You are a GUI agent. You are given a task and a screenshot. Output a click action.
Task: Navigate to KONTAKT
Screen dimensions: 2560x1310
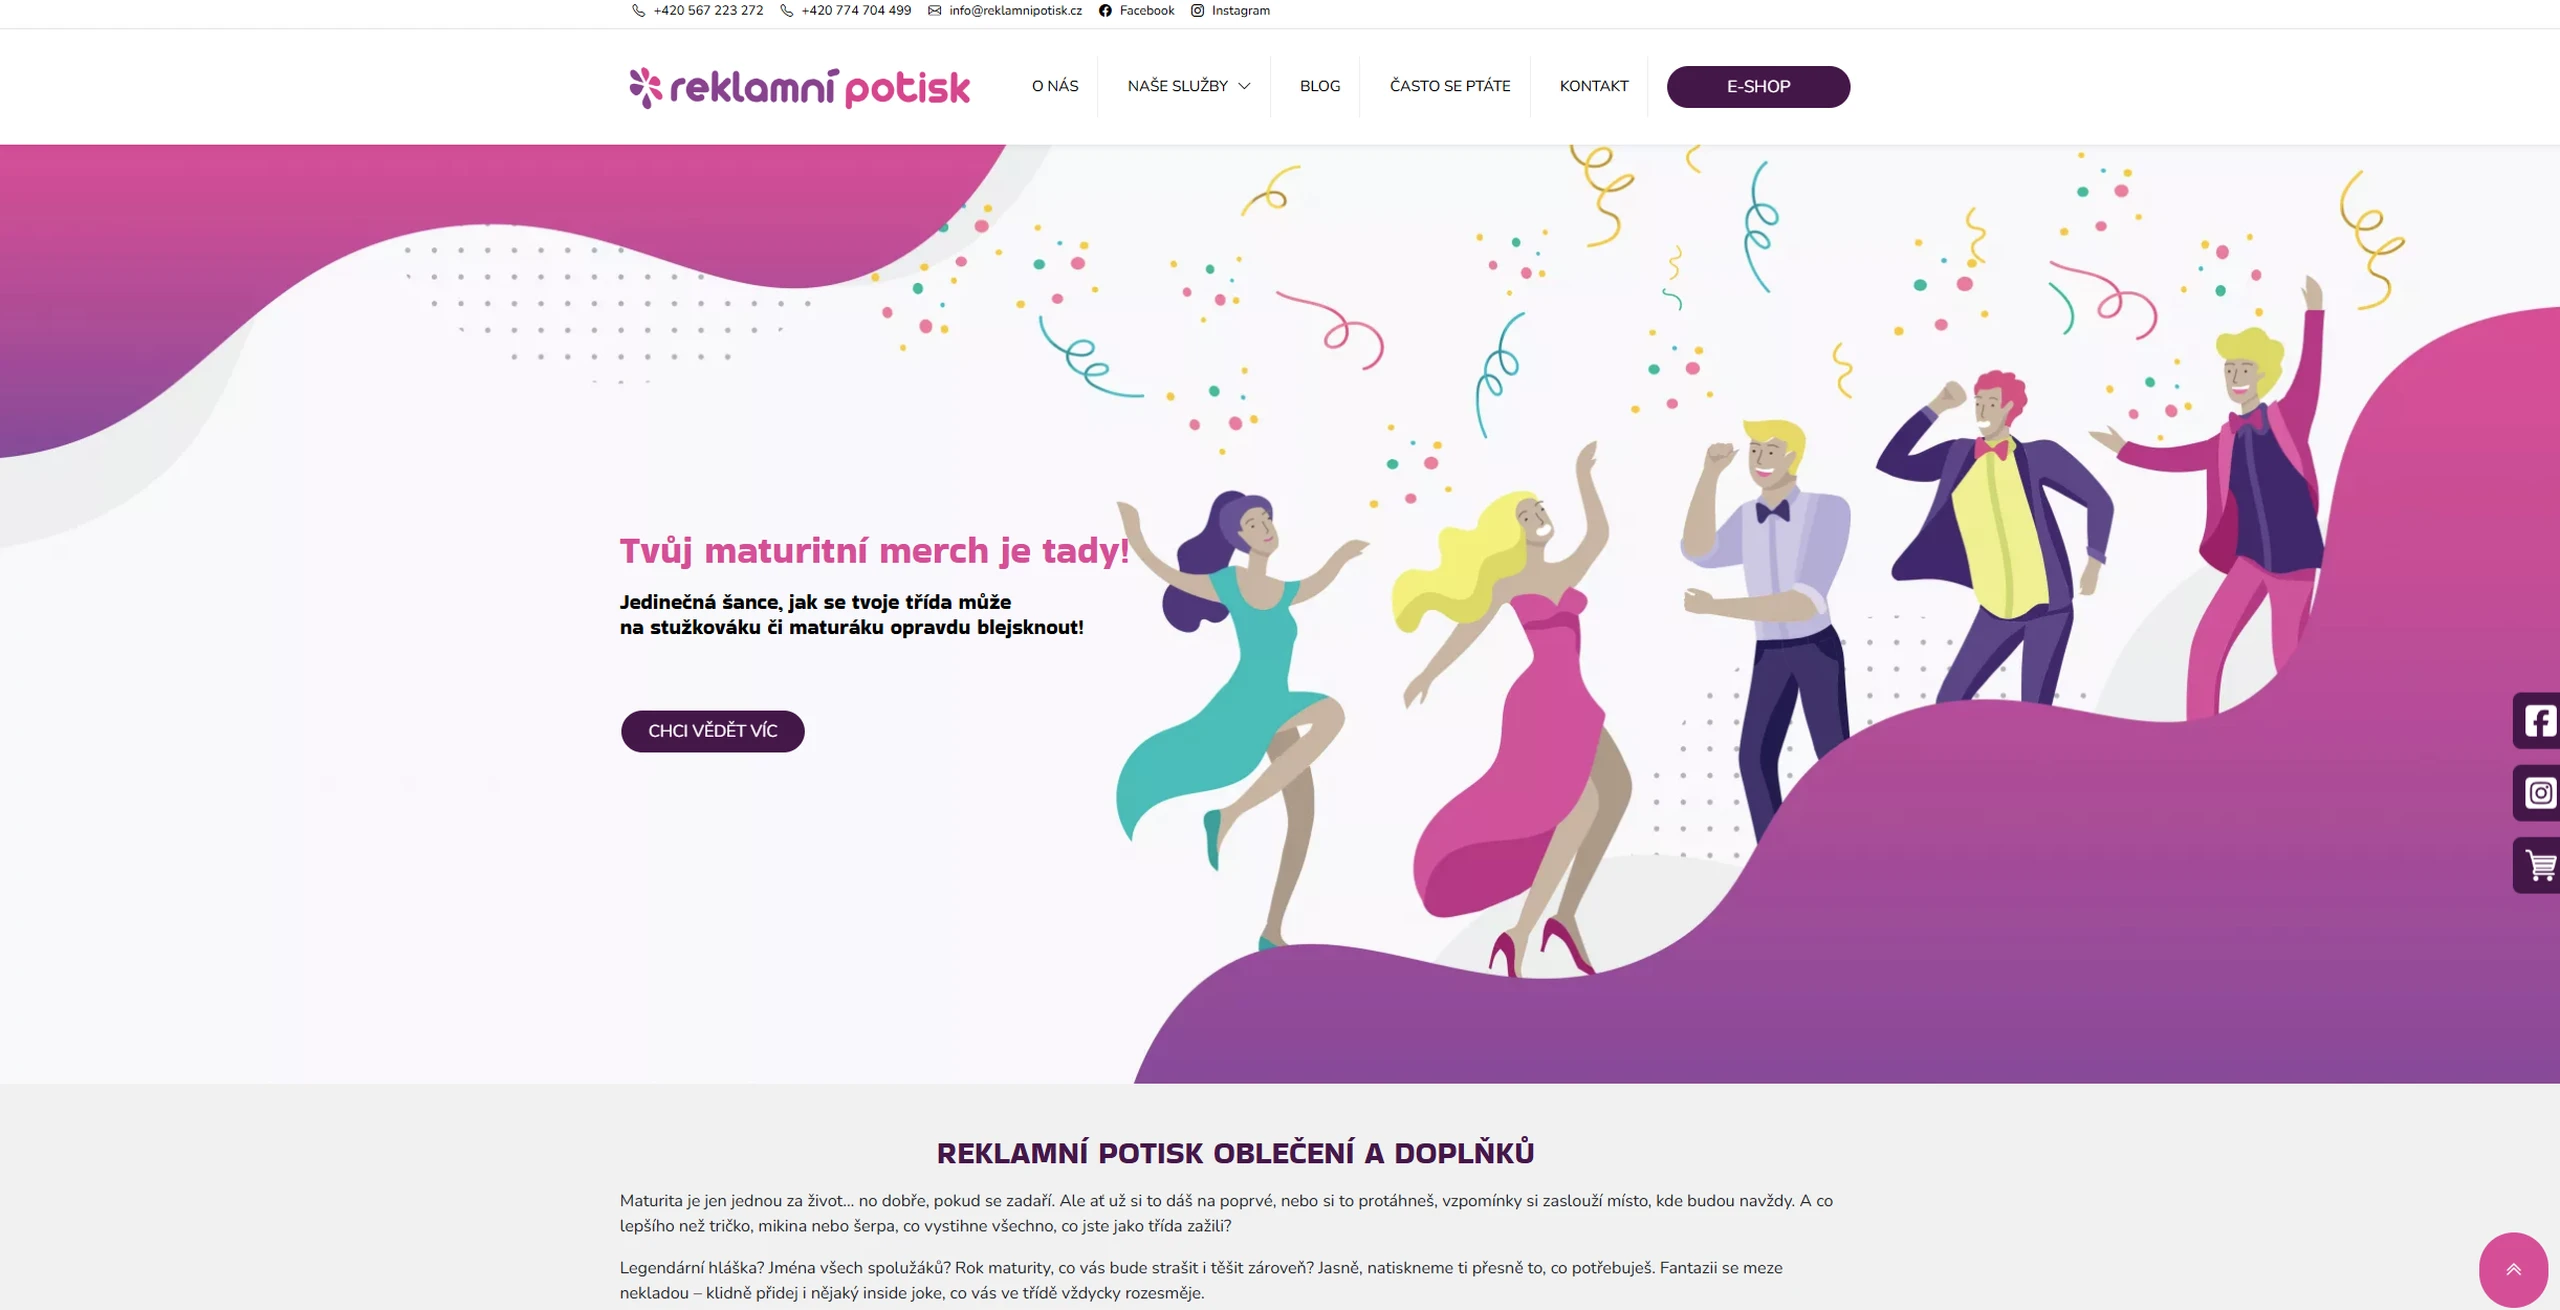point(1594,86)
